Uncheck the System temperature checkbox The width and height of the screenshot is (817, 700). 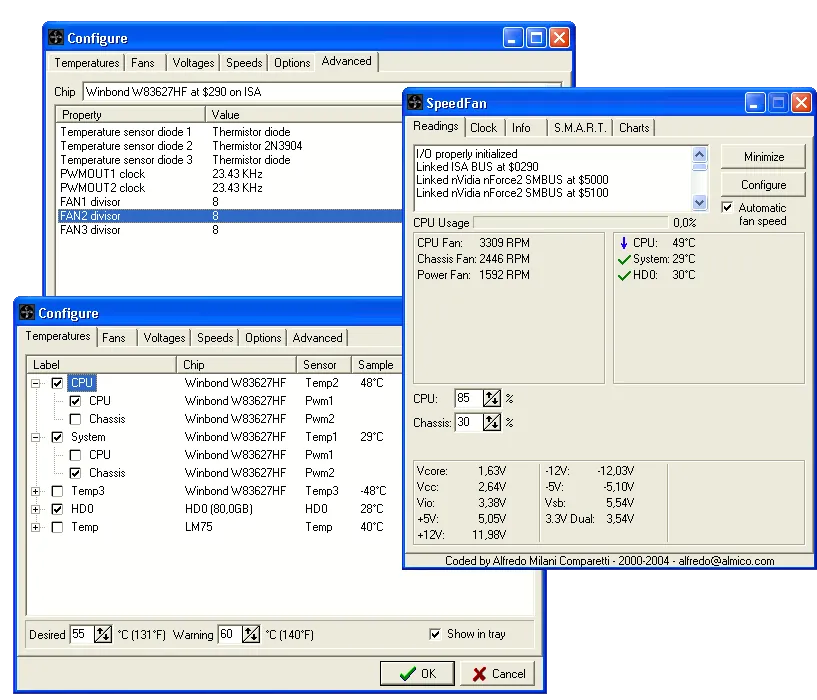(x=57, y=437)
